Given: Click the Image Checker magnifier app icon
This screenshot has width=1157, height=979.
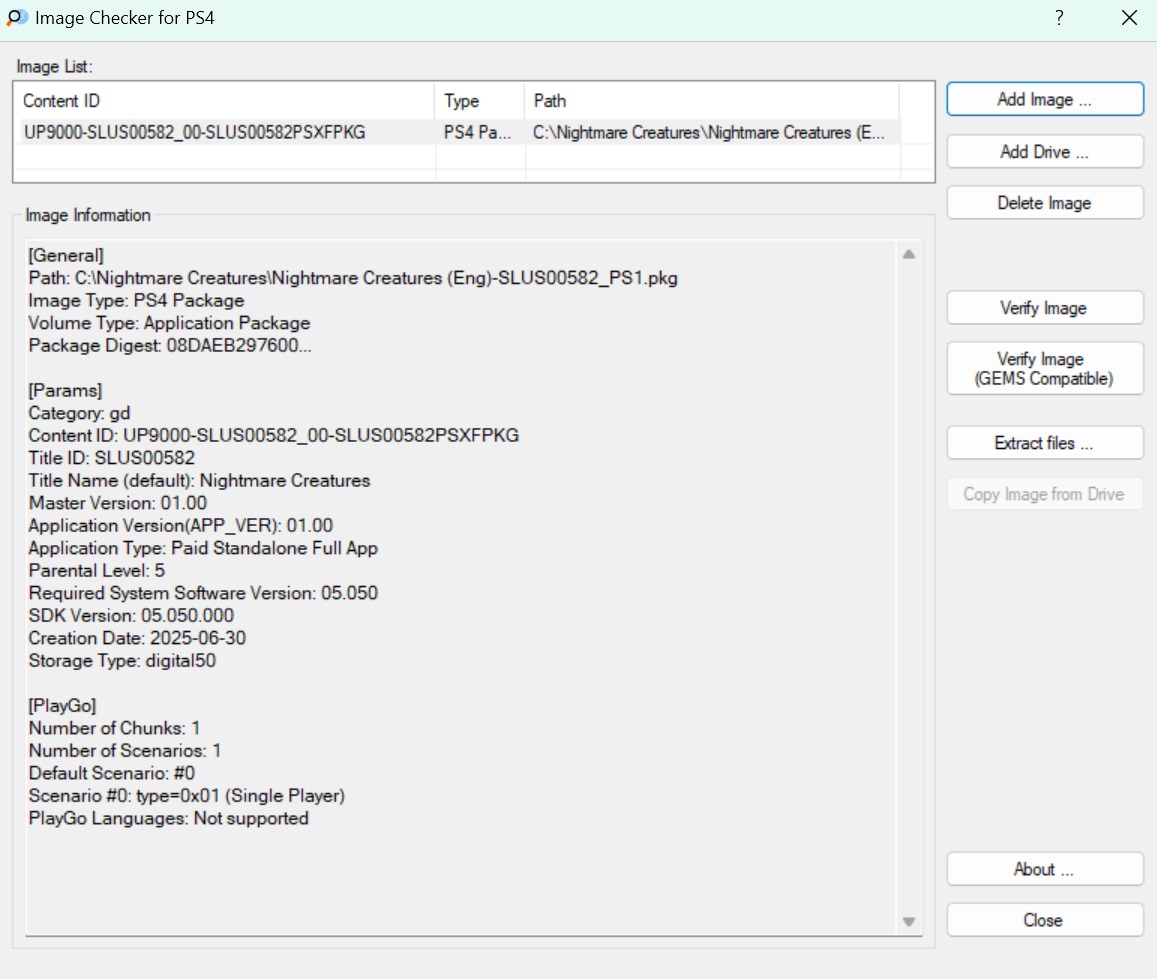Looking at the screenshot, I should (x=16, y=18).
